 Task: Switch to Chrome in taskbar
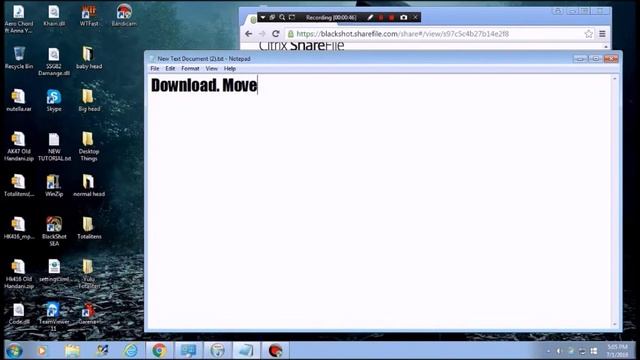[160, 351]
